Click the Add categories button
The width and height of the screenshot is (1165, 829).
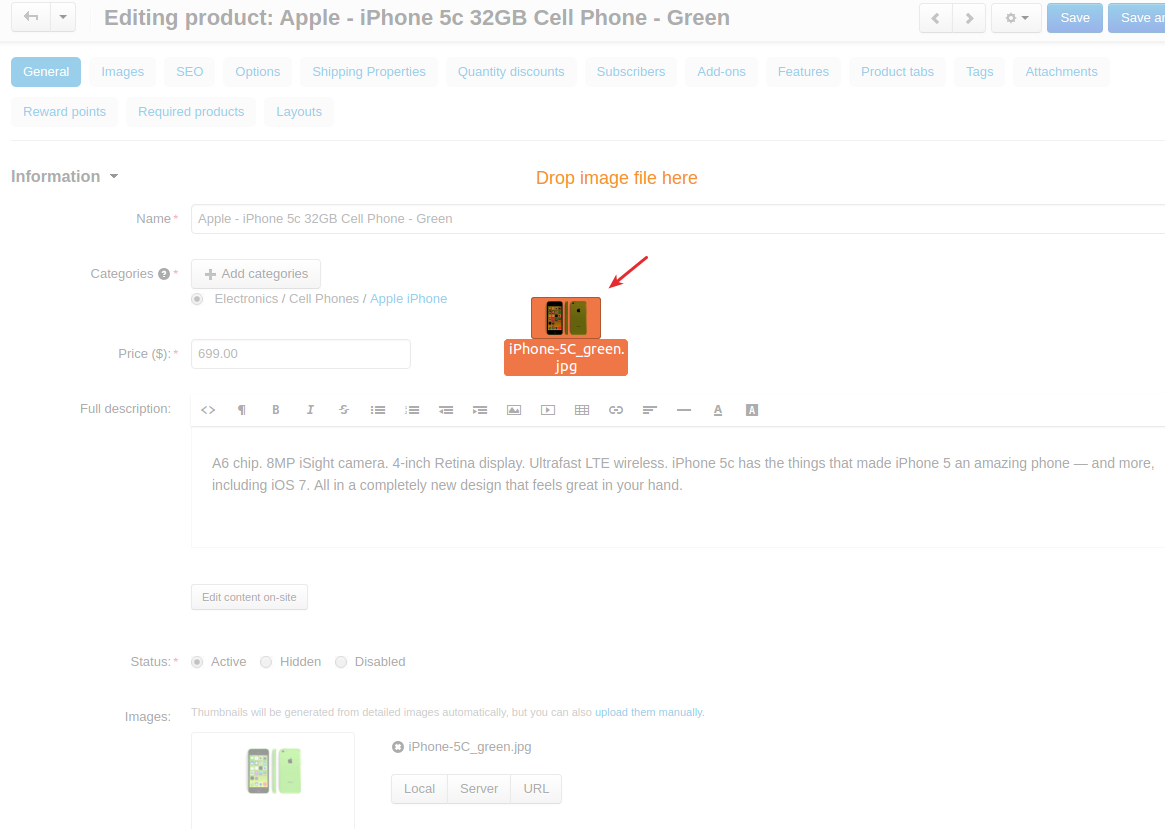click(256, 274)
